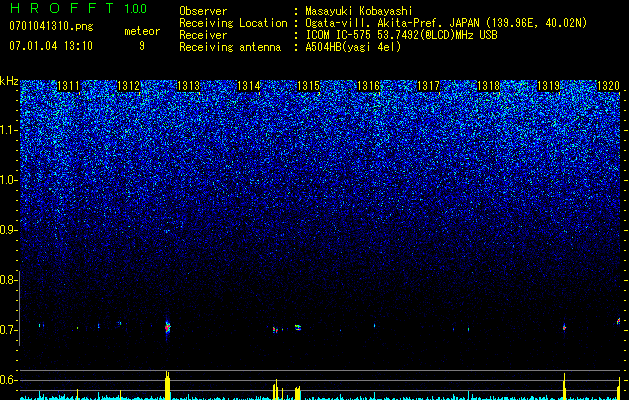
Task: Click the 0.7 frequency axis label
Action: 9,330
